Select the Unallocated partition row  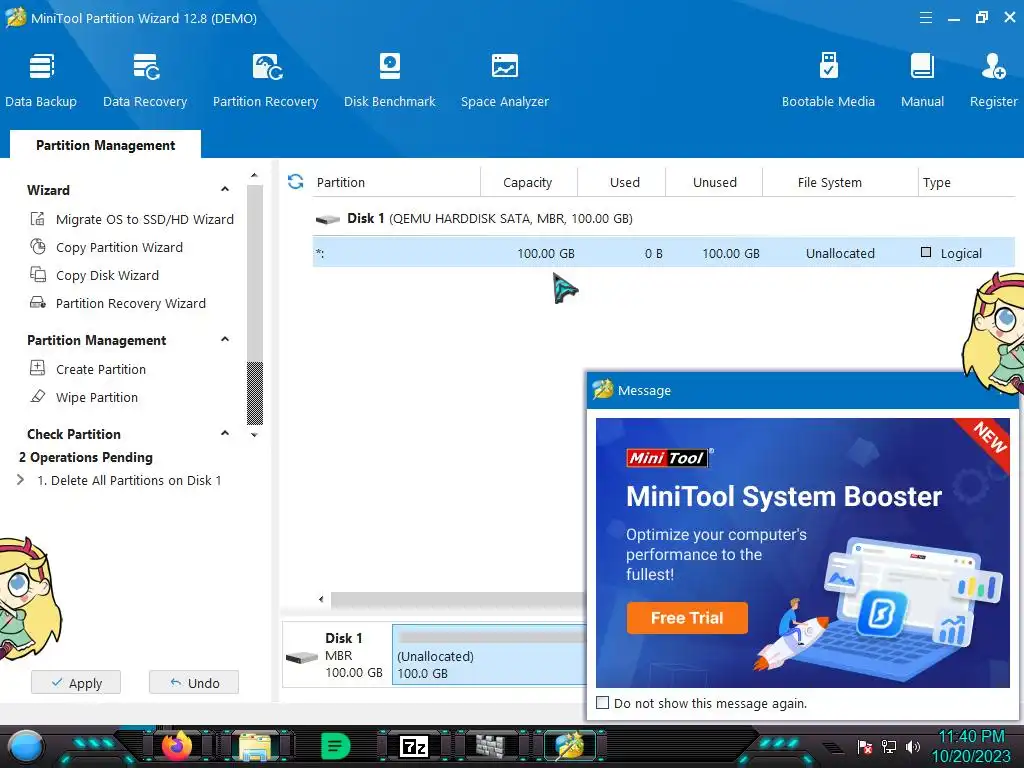tap(664, 253)
